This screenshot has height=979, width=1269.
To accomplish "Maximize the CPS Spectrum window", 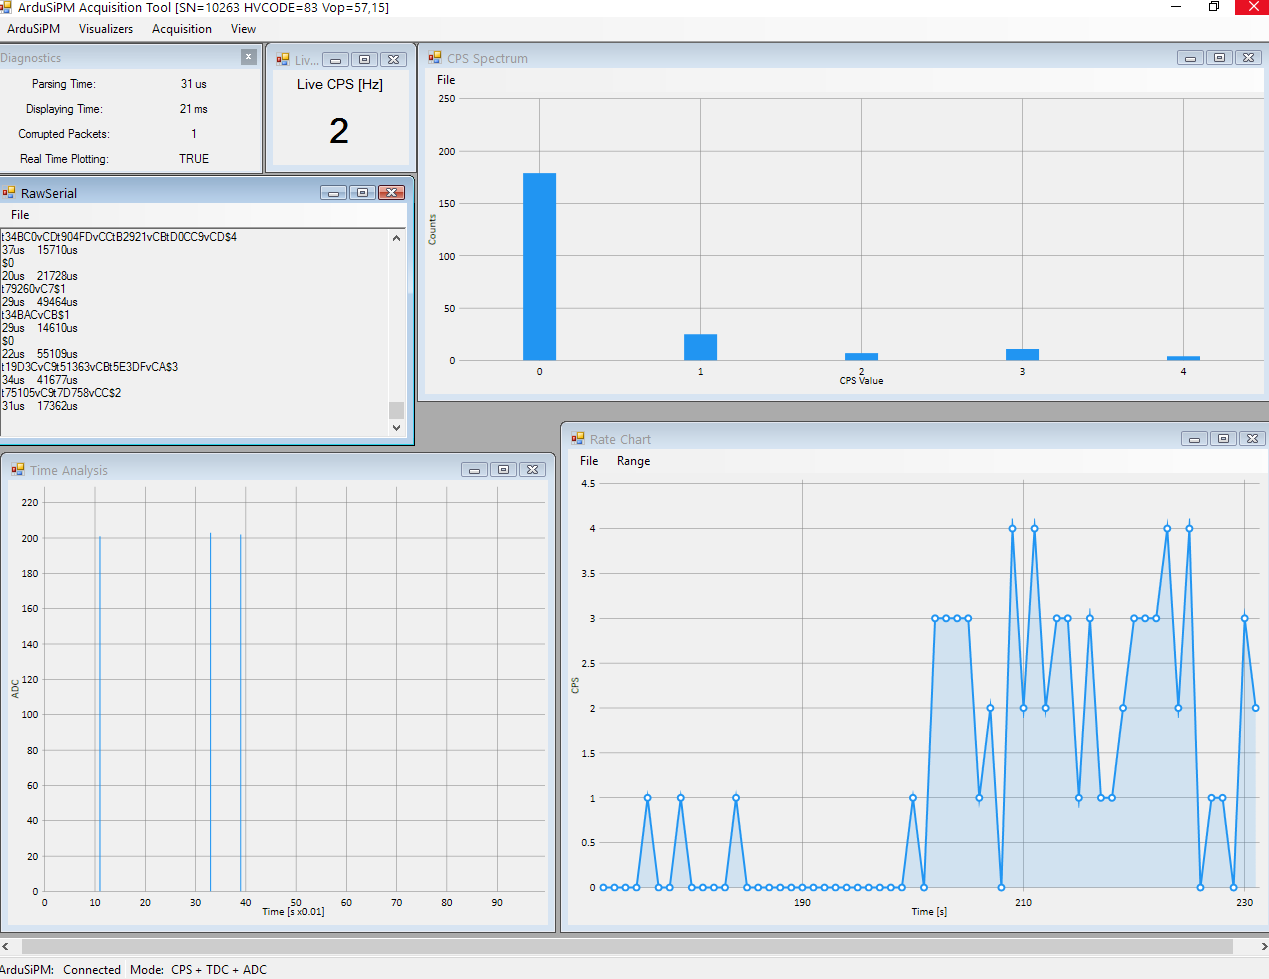I will pyautogui.click(x=1219, y=58).
